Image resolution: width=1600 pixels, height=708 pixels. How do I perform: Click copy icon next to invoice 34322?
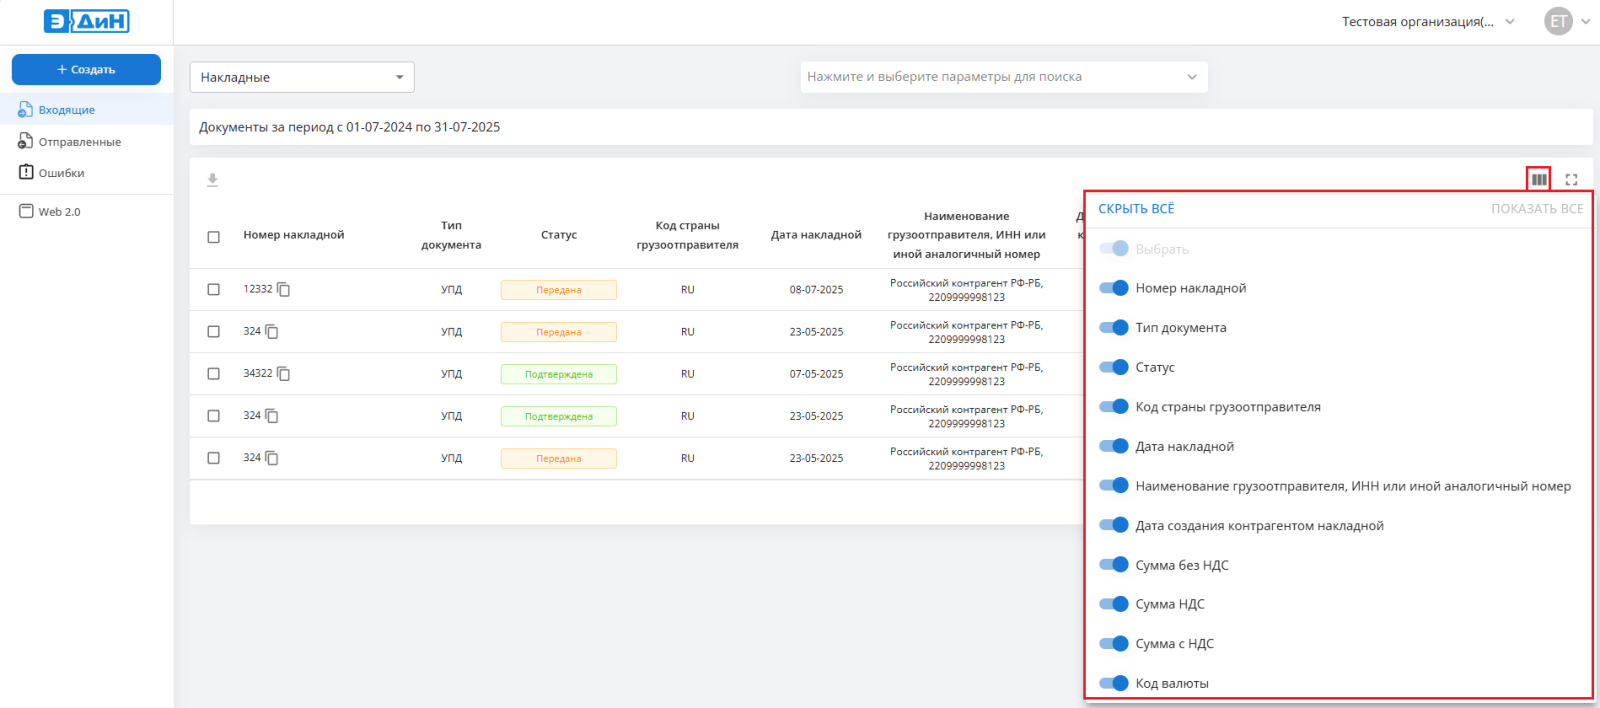[x=284, y=374]
